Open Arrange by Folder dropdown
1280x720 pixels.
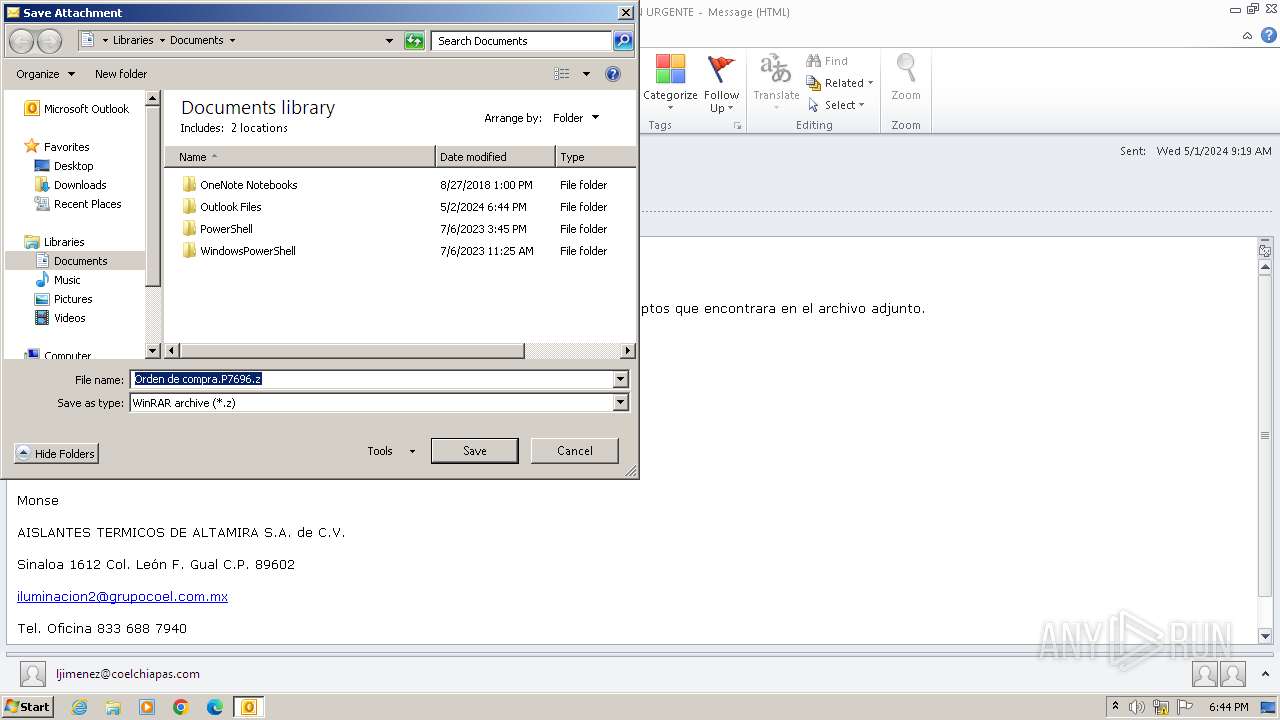[576, 118]
